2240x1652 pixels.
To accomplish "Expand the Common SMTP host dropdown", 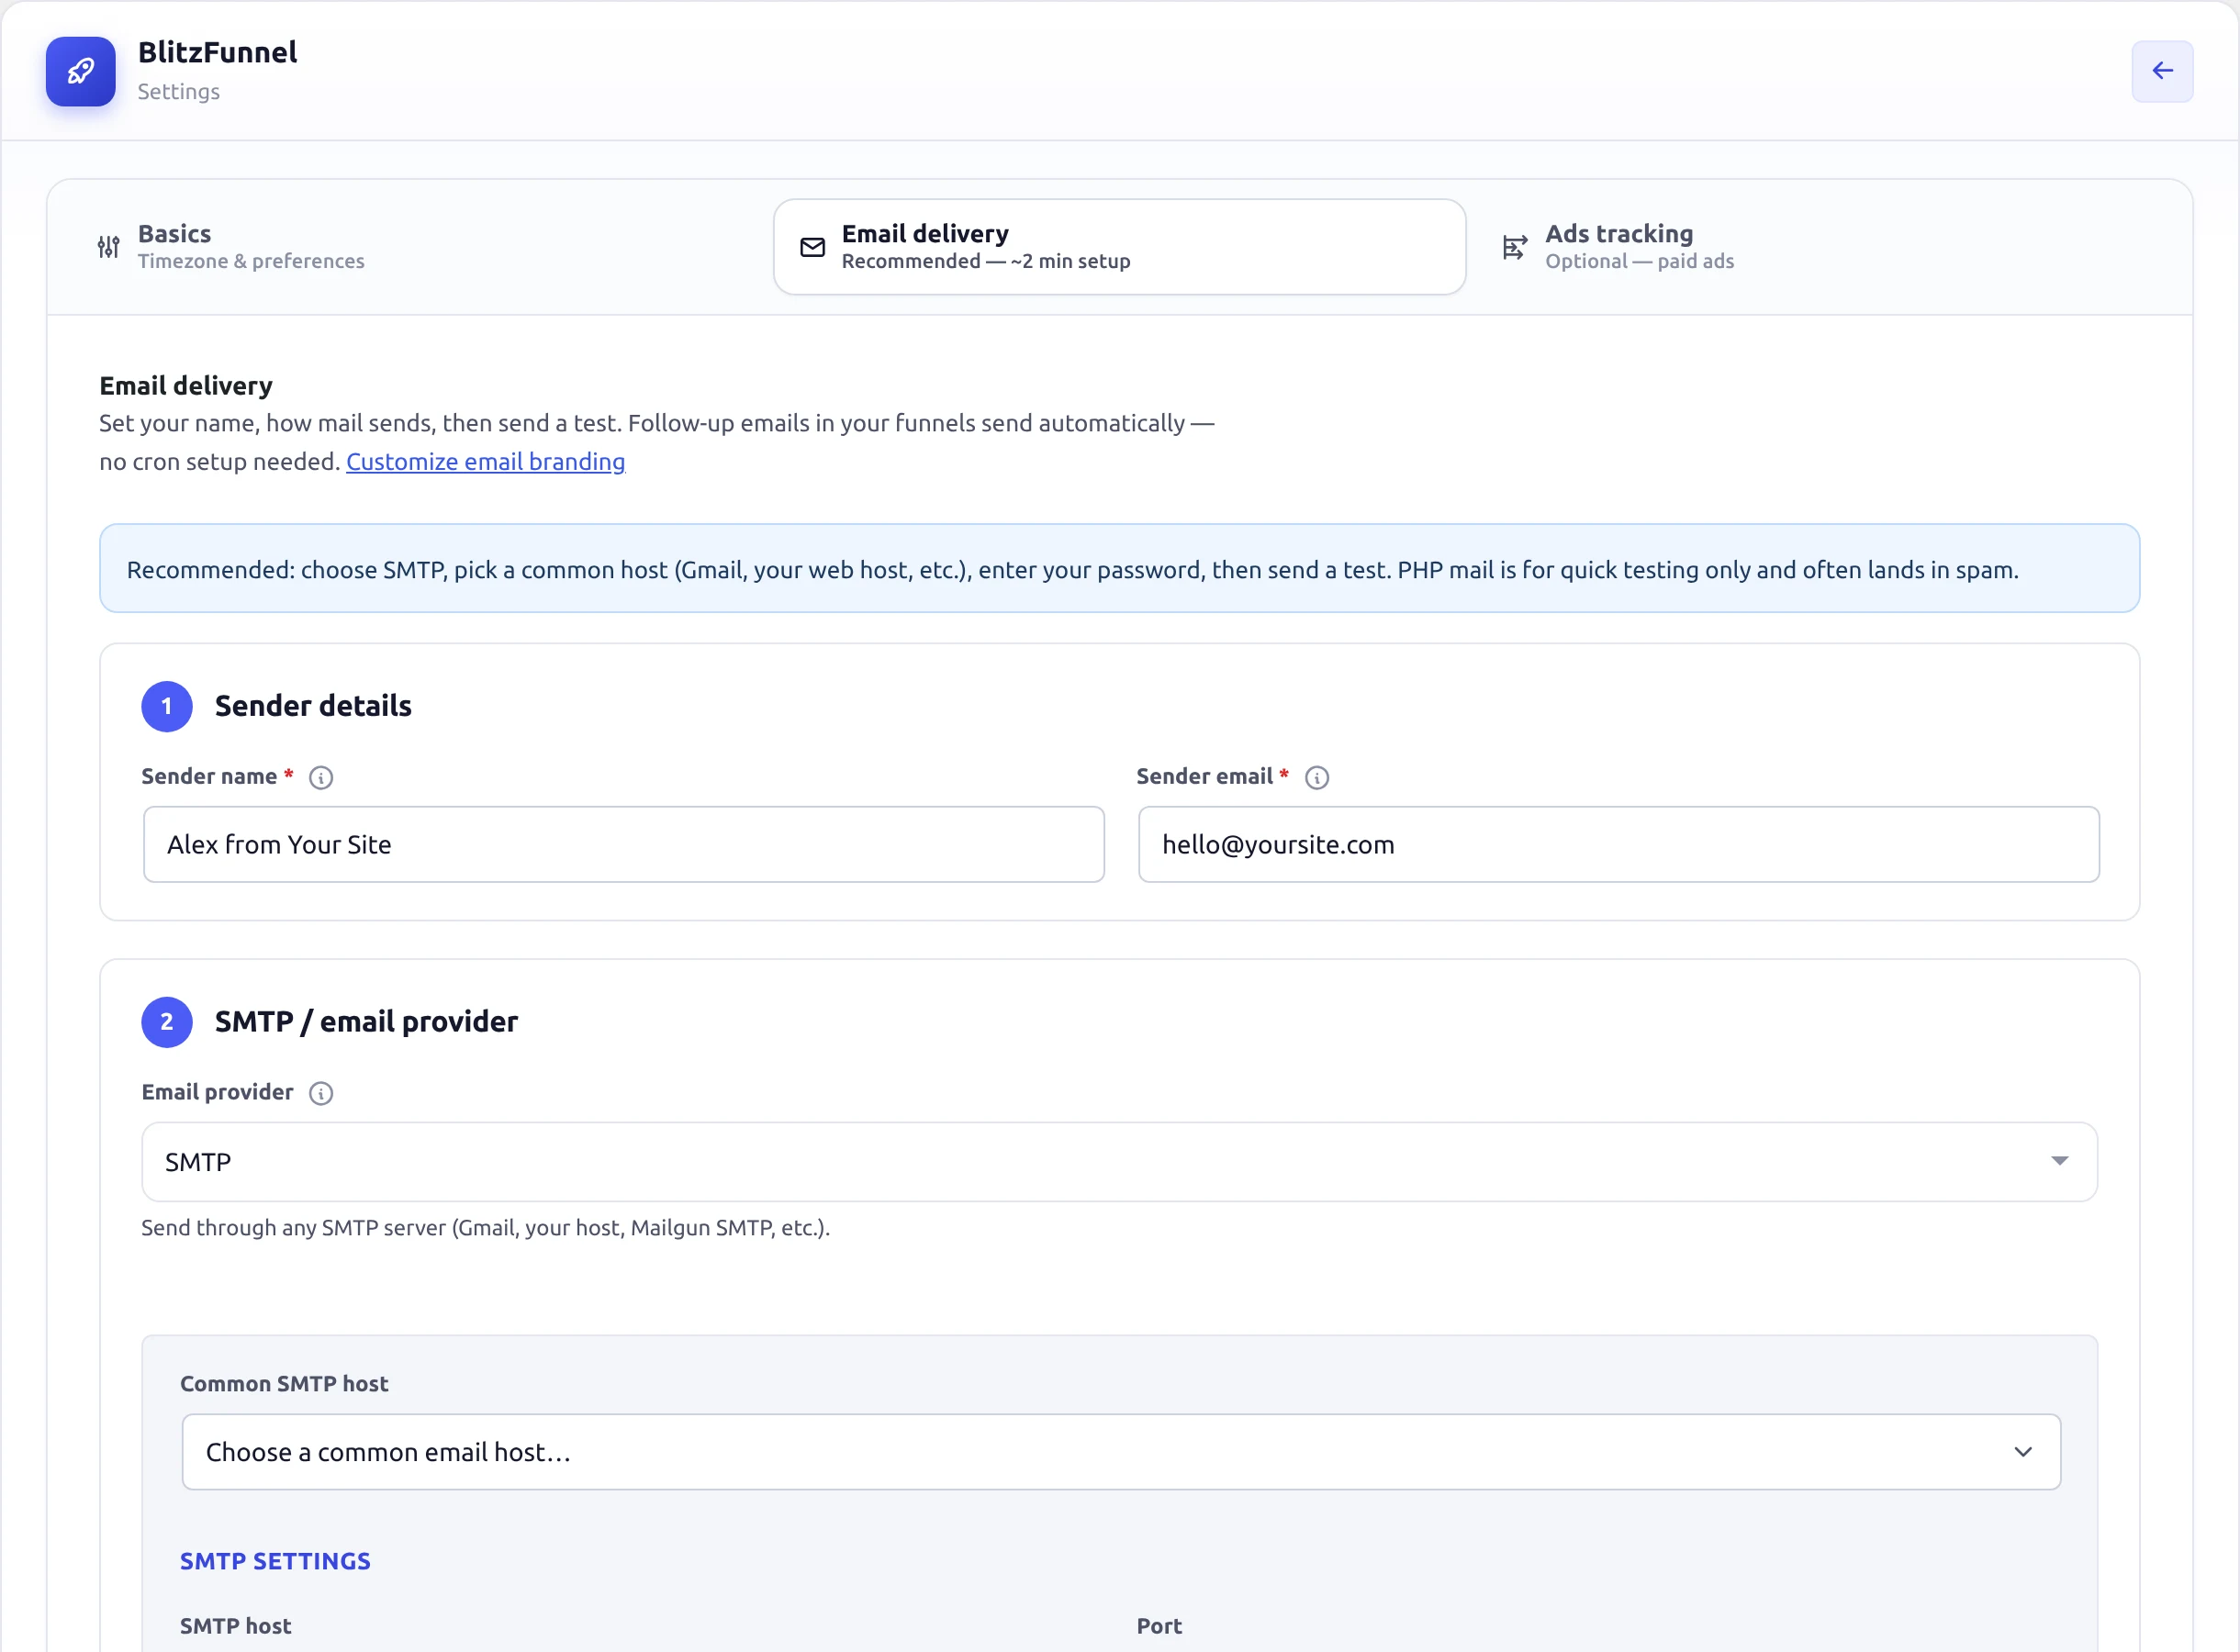I will click(x=1120, y=1451).
